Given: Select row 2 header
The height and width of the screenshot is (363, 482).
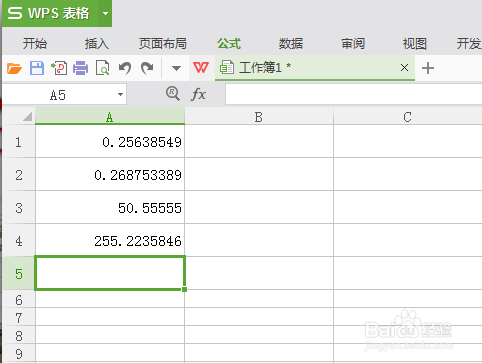Looking at the screenshot, I should pyautogui.click(x=19, y=175).
